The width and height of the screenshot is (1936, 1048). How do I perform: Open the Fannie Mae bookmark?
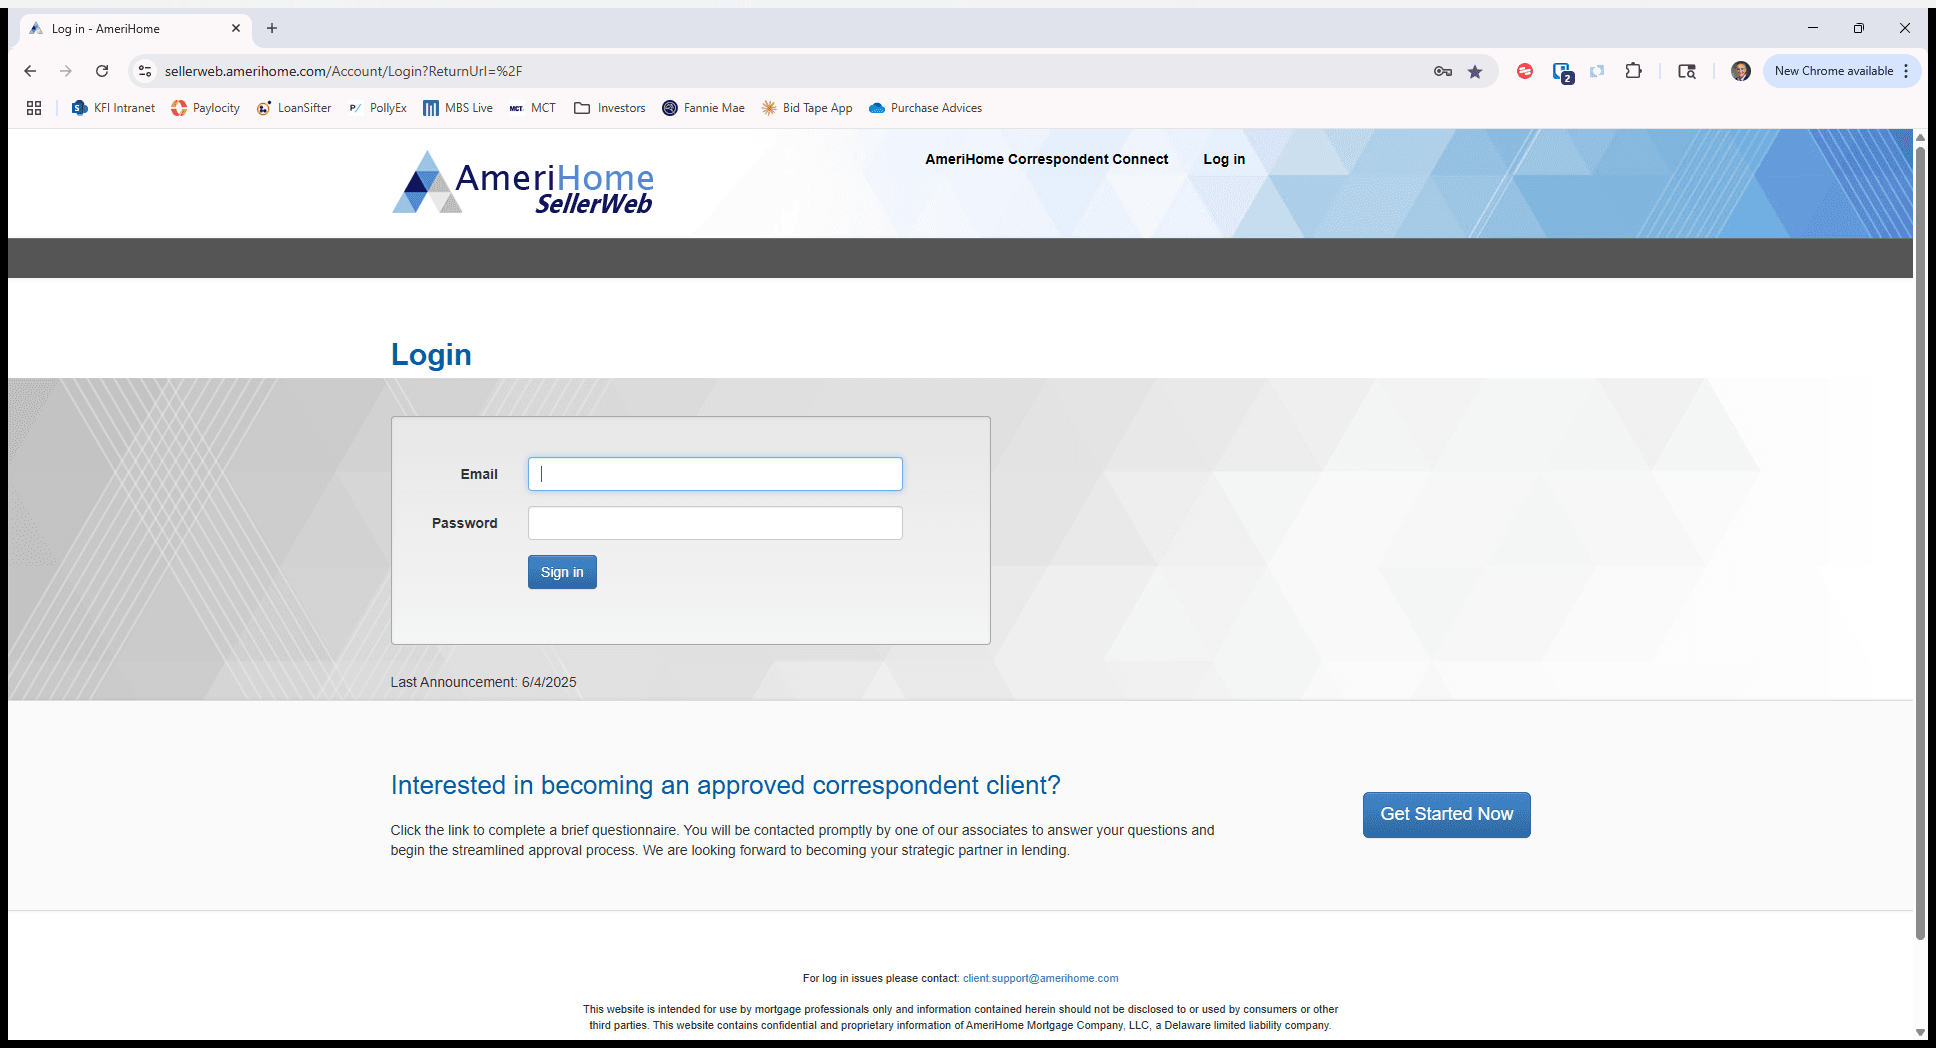coord(703,108)
